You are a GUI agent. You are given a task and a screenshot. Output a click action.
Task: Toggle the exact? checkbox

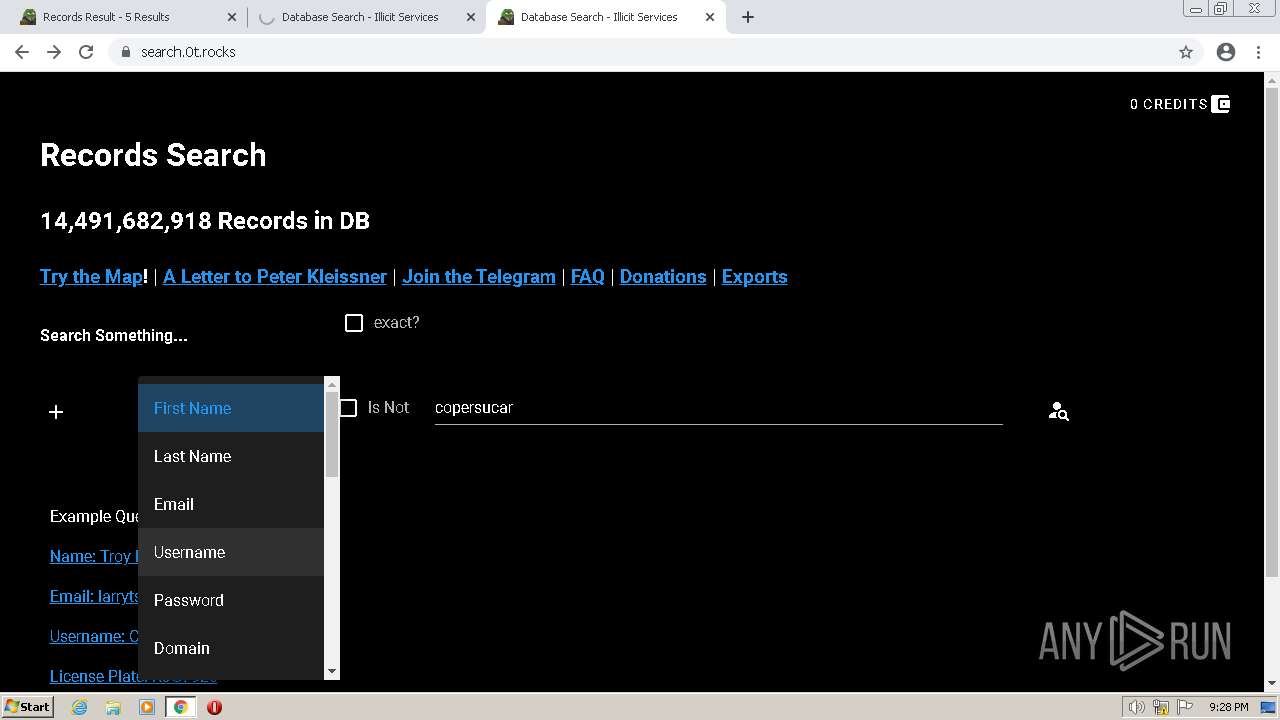tap(354, 323)
